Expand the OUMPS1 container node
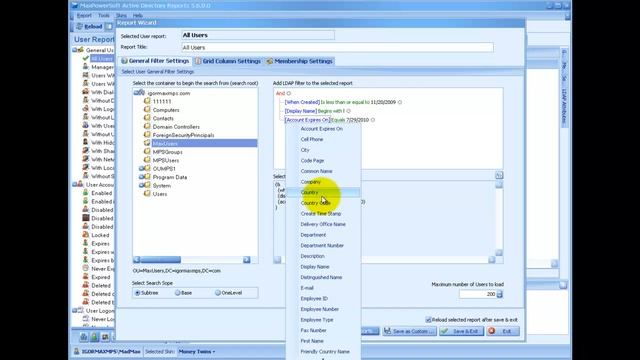Image resolution: width=640 pixels, height=360 pixels. point(141,169)
